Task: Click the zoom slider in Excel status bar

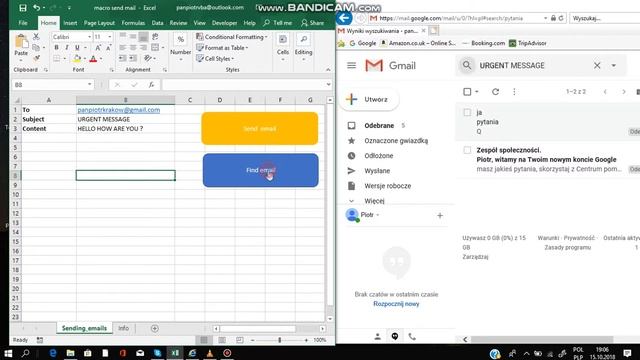Action: [x=280, y=340]
